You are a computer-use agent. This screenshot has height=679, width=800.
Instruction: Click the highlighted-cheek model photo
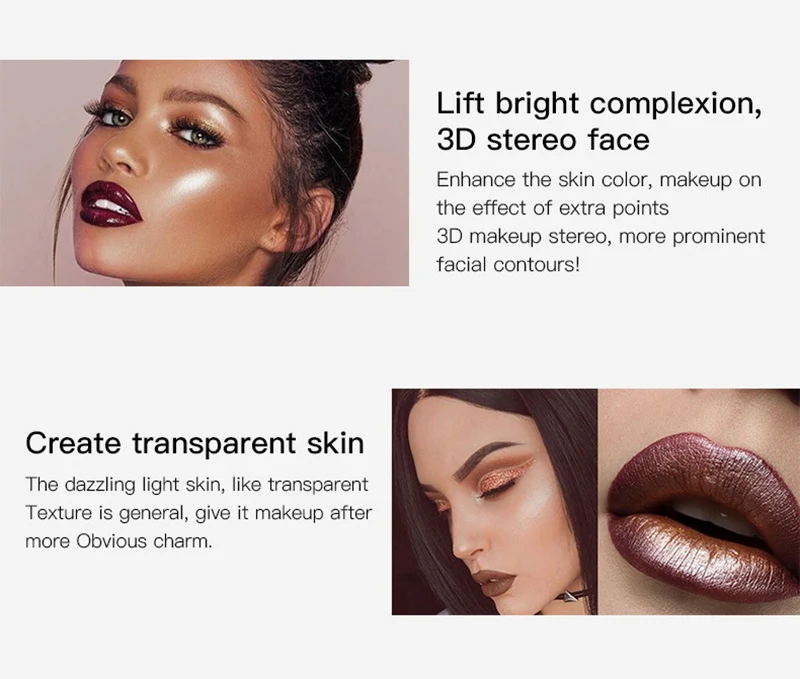204,173
